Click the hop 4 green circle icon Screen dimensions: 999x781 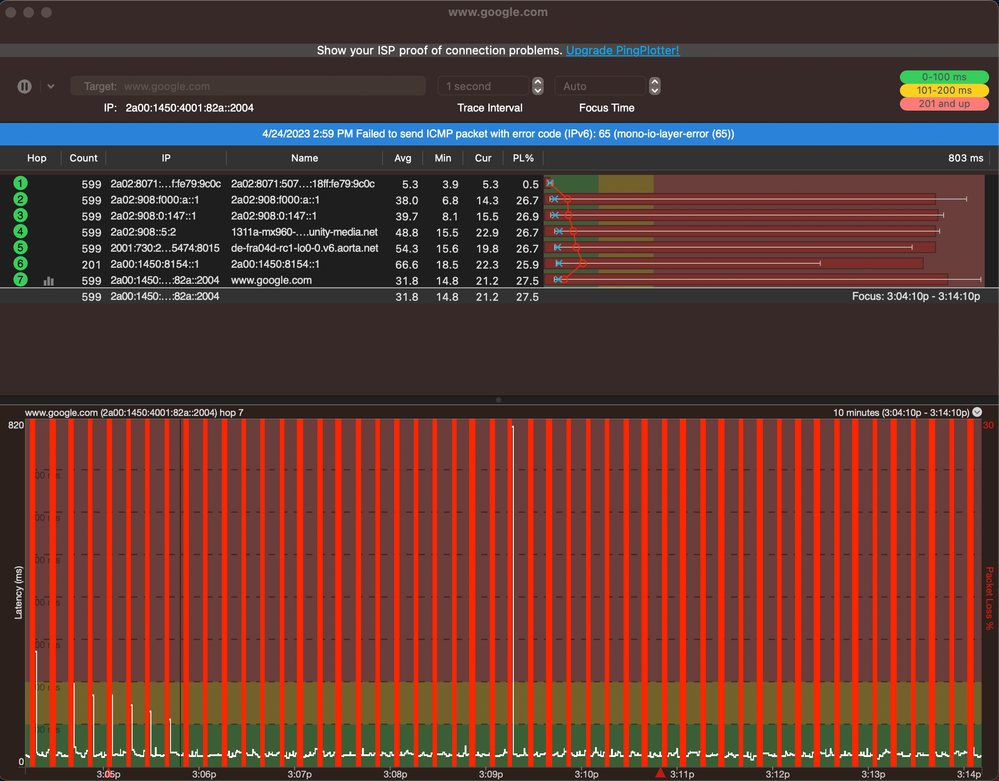(21, 232)
